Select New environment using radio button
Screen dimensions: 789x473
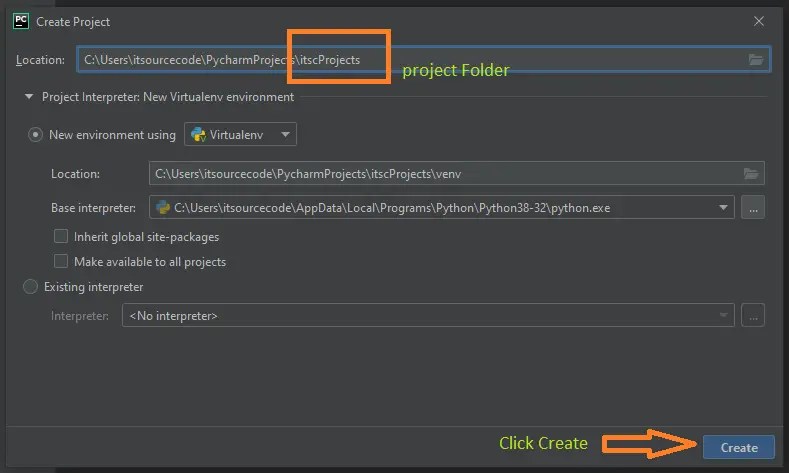click(35, 135)
